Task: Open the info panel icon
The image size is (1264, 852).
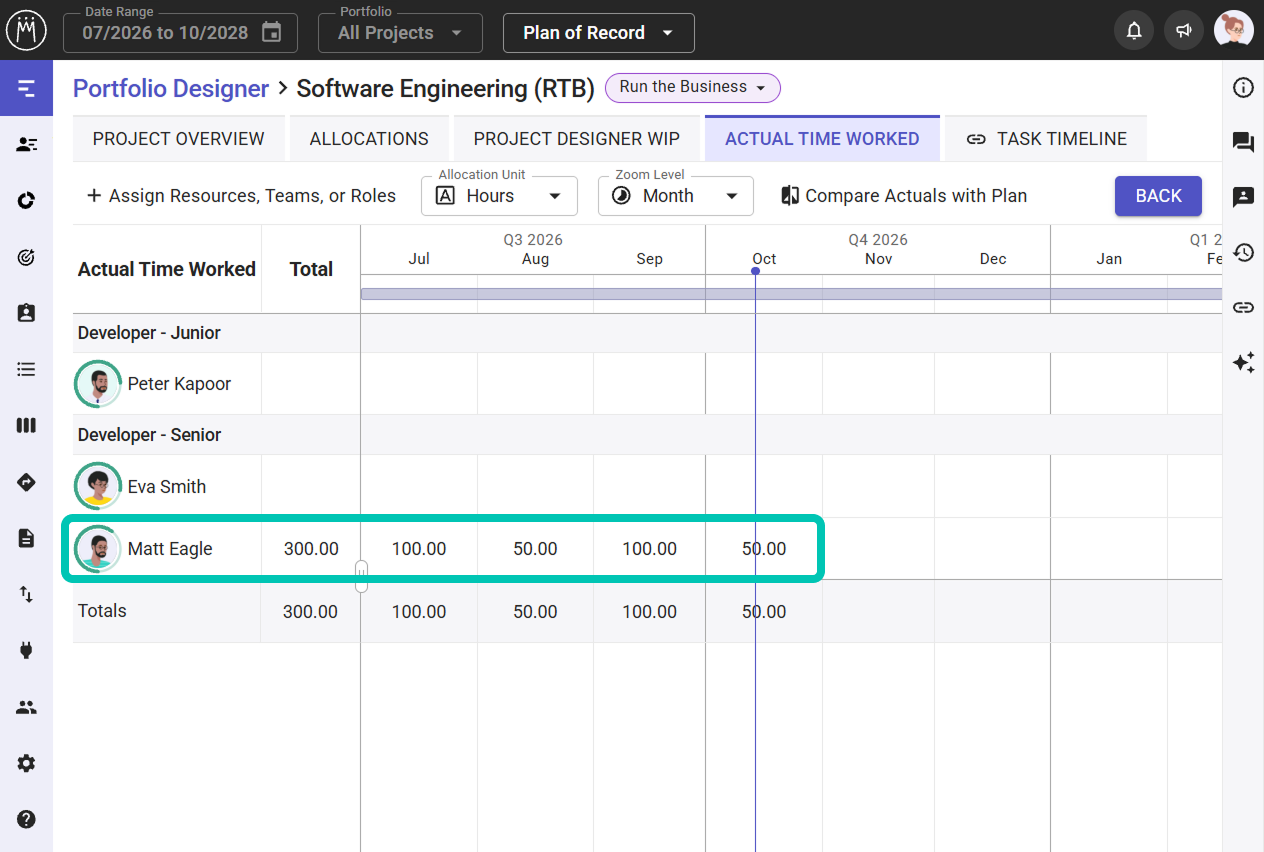Action: pyautogui.click(x=1243, y=88)
